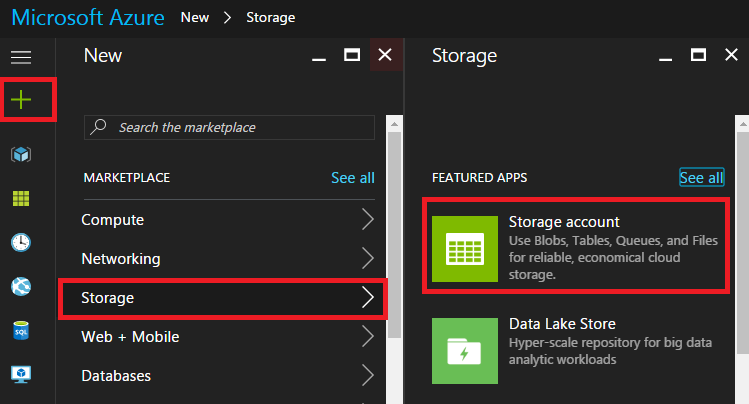Select the Data Lake Store icon
The height and width of the screenshot is (404, 749).
click(463, 351)
